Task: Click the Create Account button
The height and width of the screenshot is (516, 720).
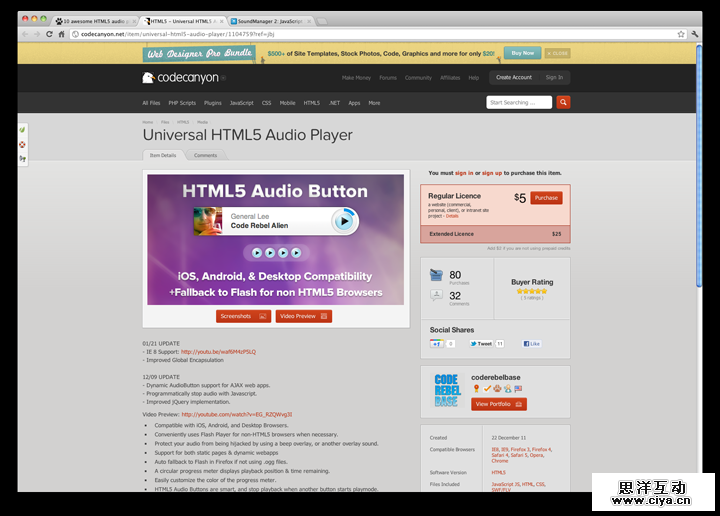Action: 514,77
